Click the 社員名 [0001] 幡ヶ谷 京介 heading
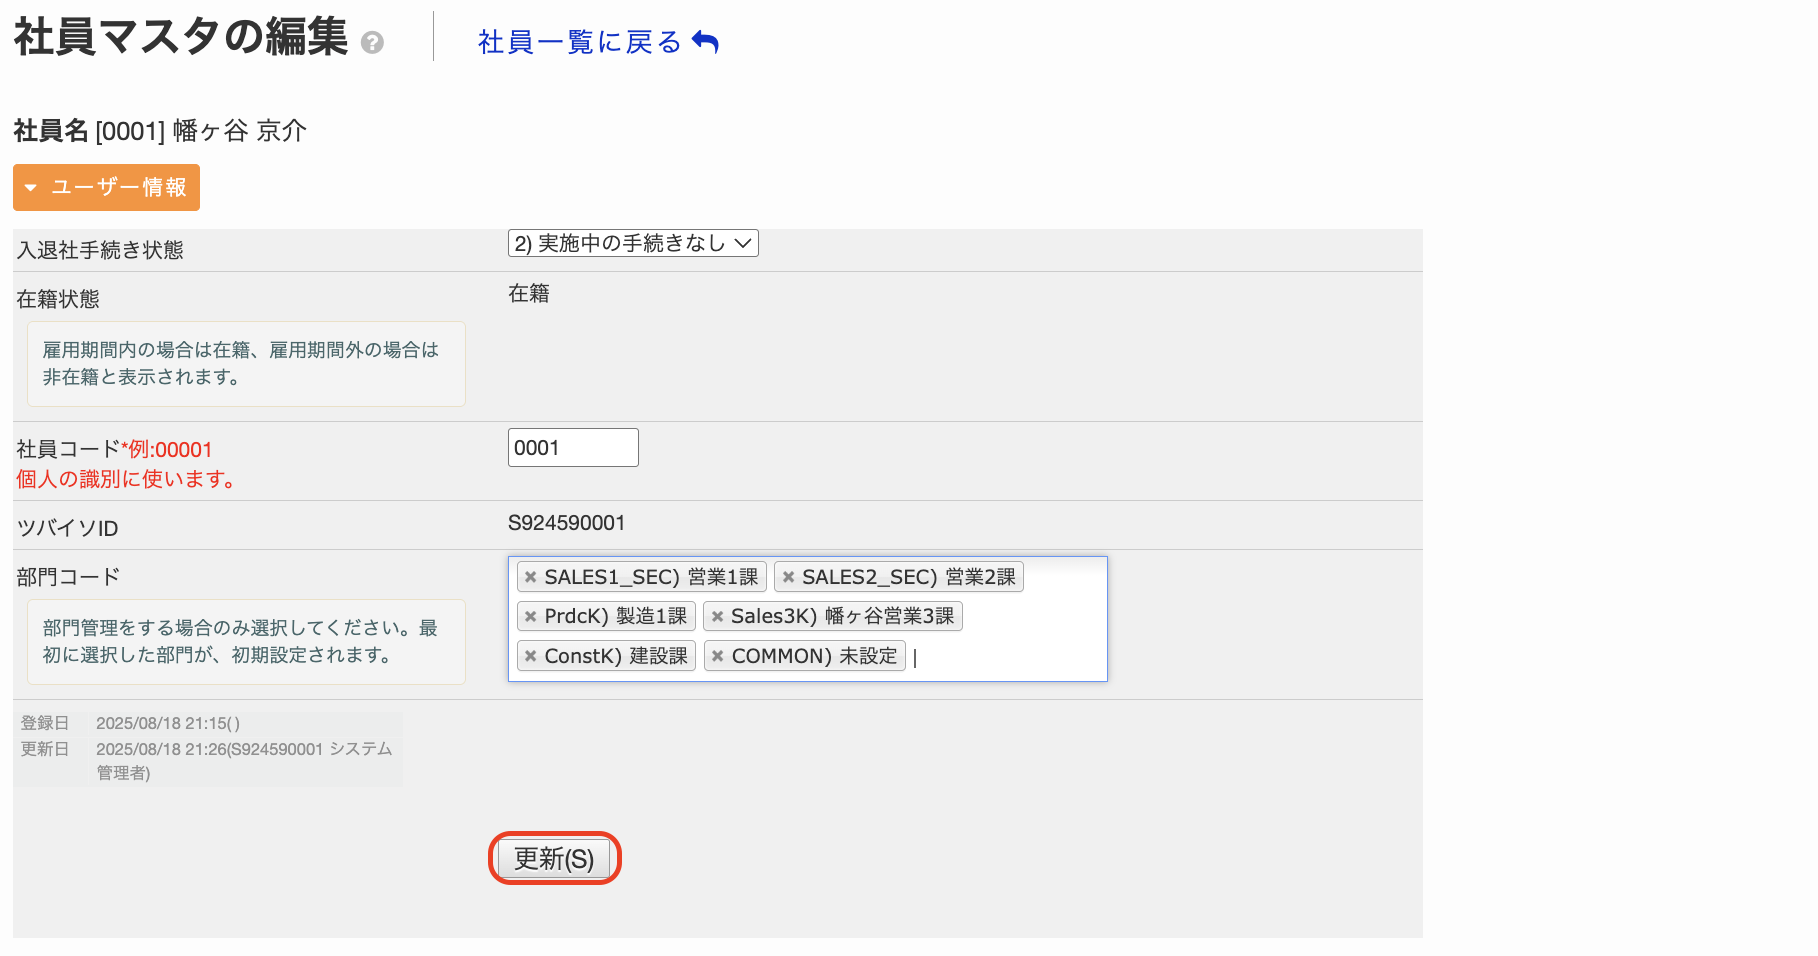Screen dimensions: 1818x956 tap(160, 131)
